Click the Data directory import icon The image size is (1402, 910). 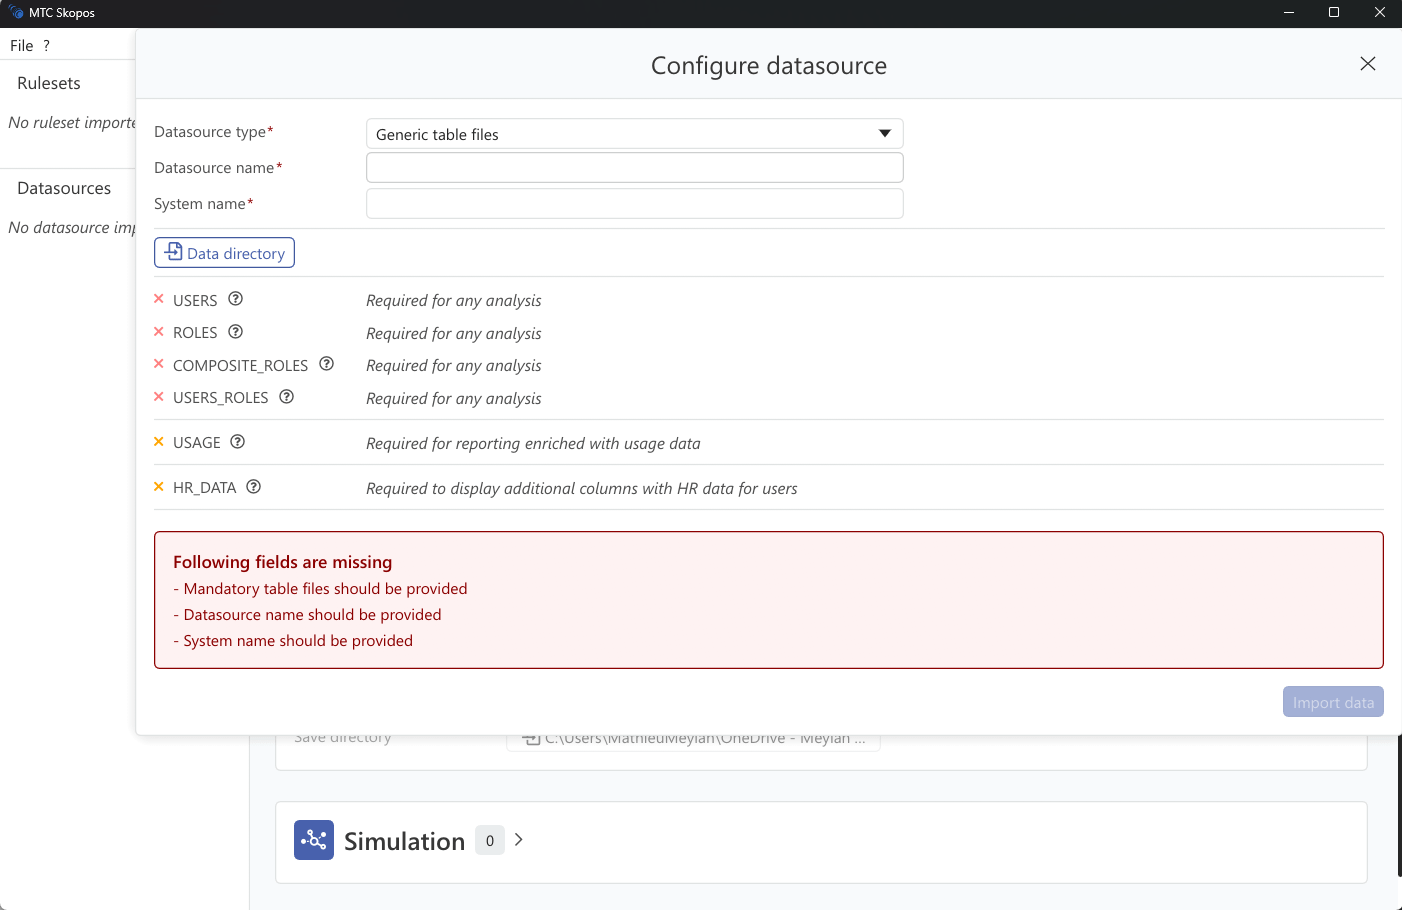173,252
